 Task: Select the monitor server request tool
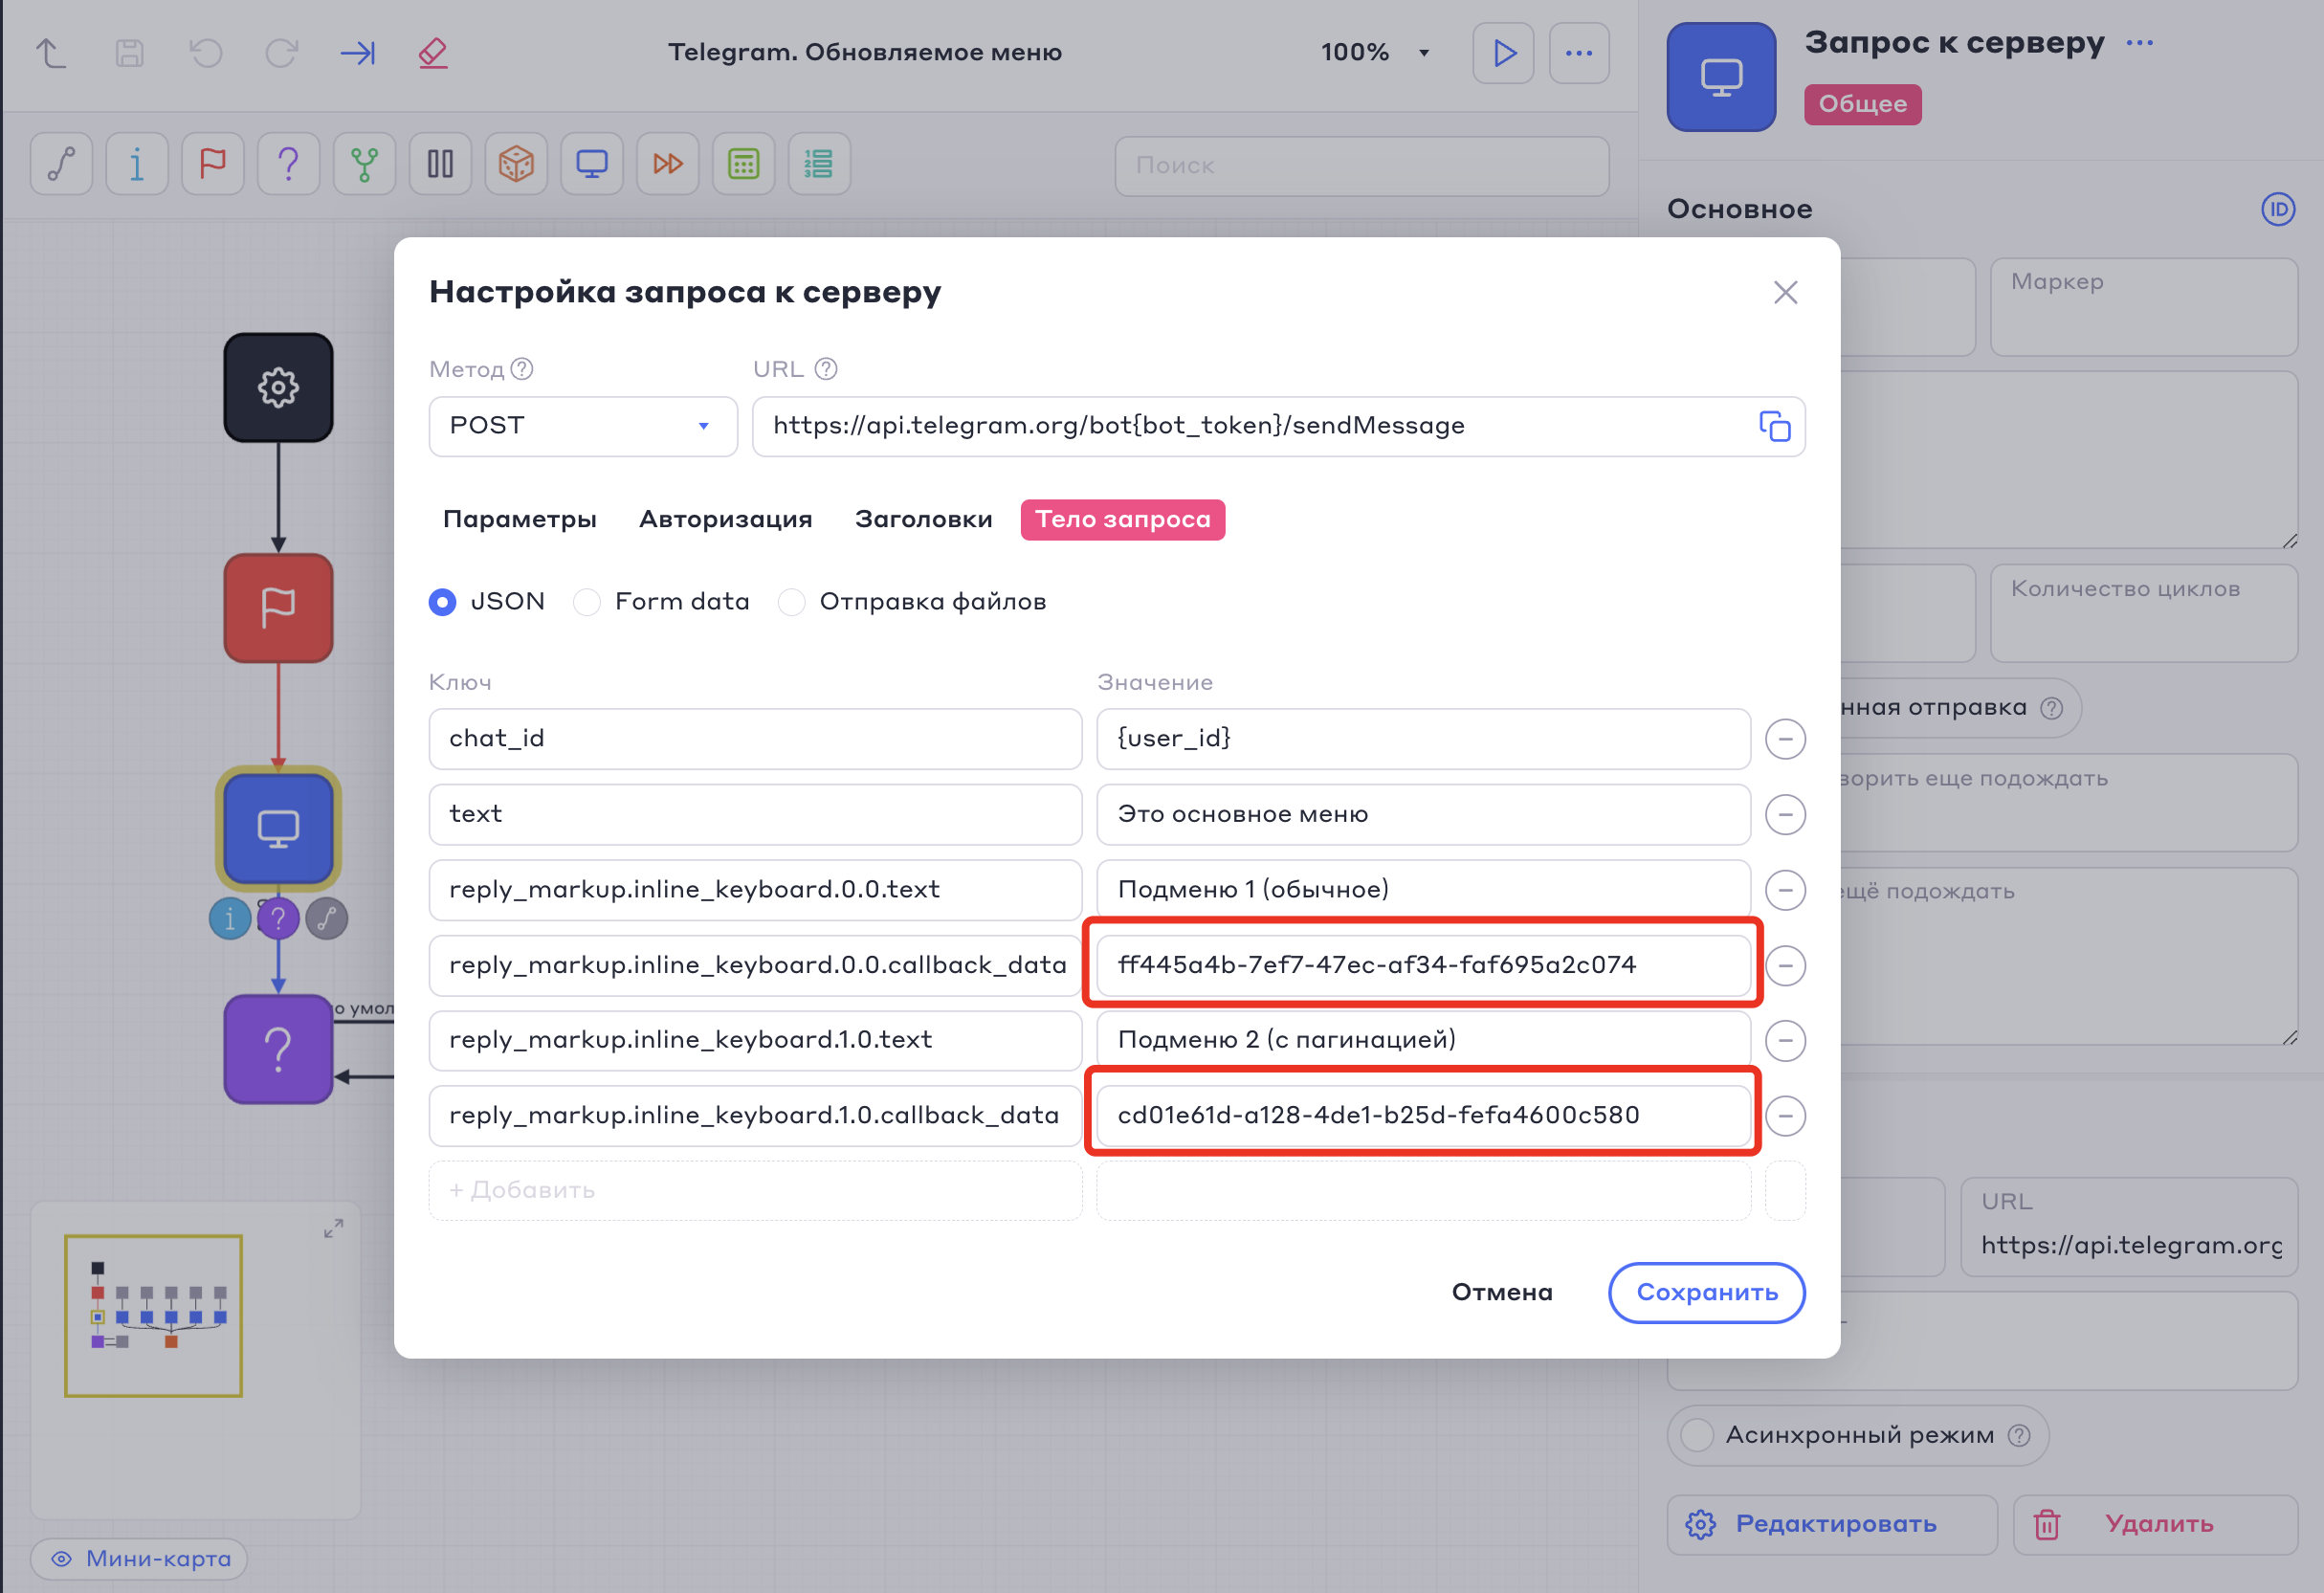tap(592, 164)
